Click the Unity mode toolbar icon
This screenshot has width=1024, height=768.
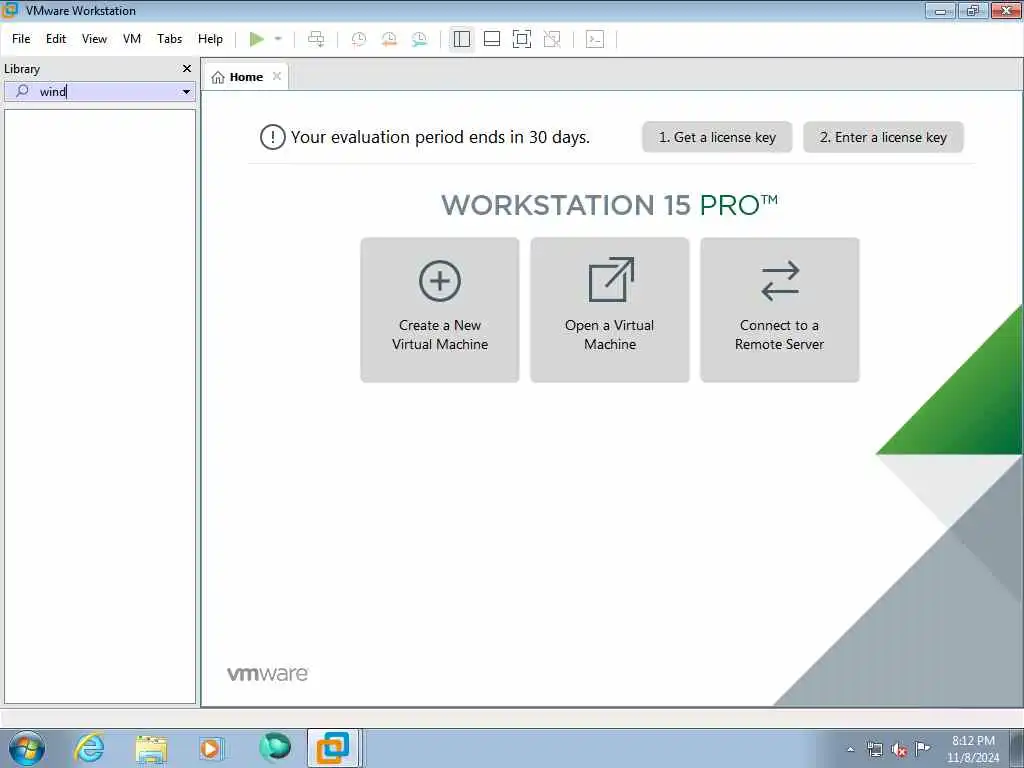pos(552,39)
